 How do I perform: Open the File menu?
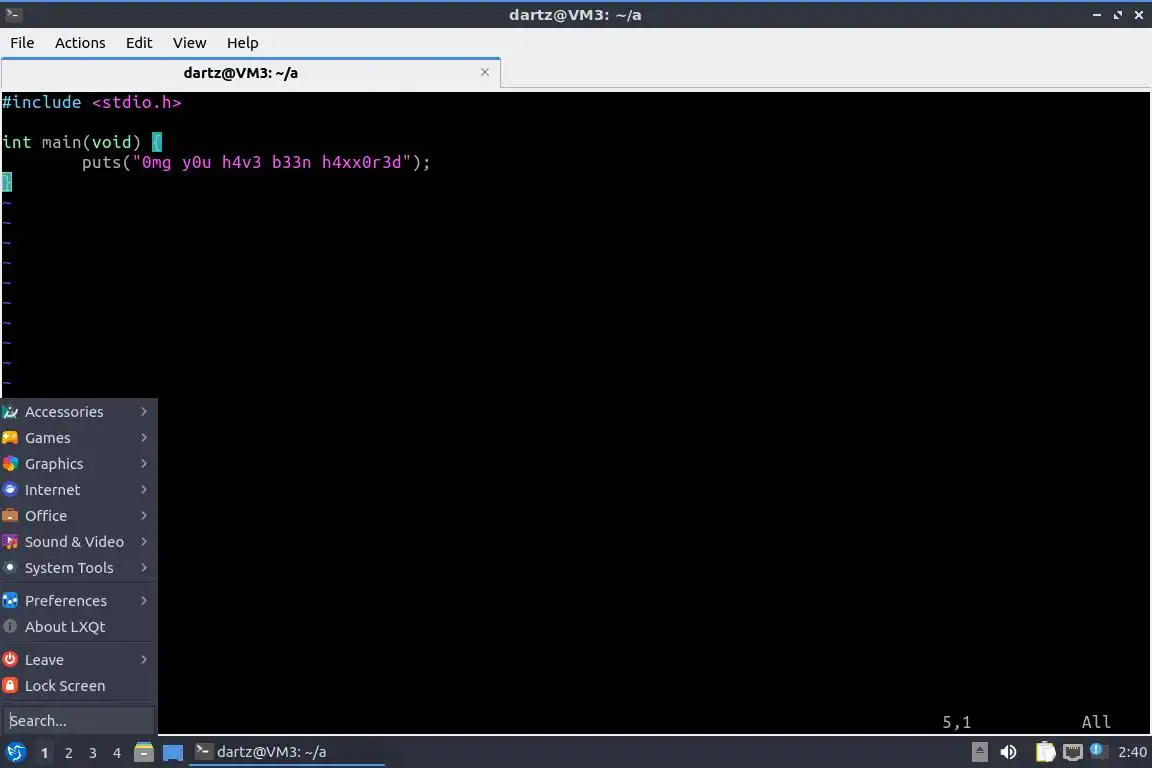[x=22, y=43]
